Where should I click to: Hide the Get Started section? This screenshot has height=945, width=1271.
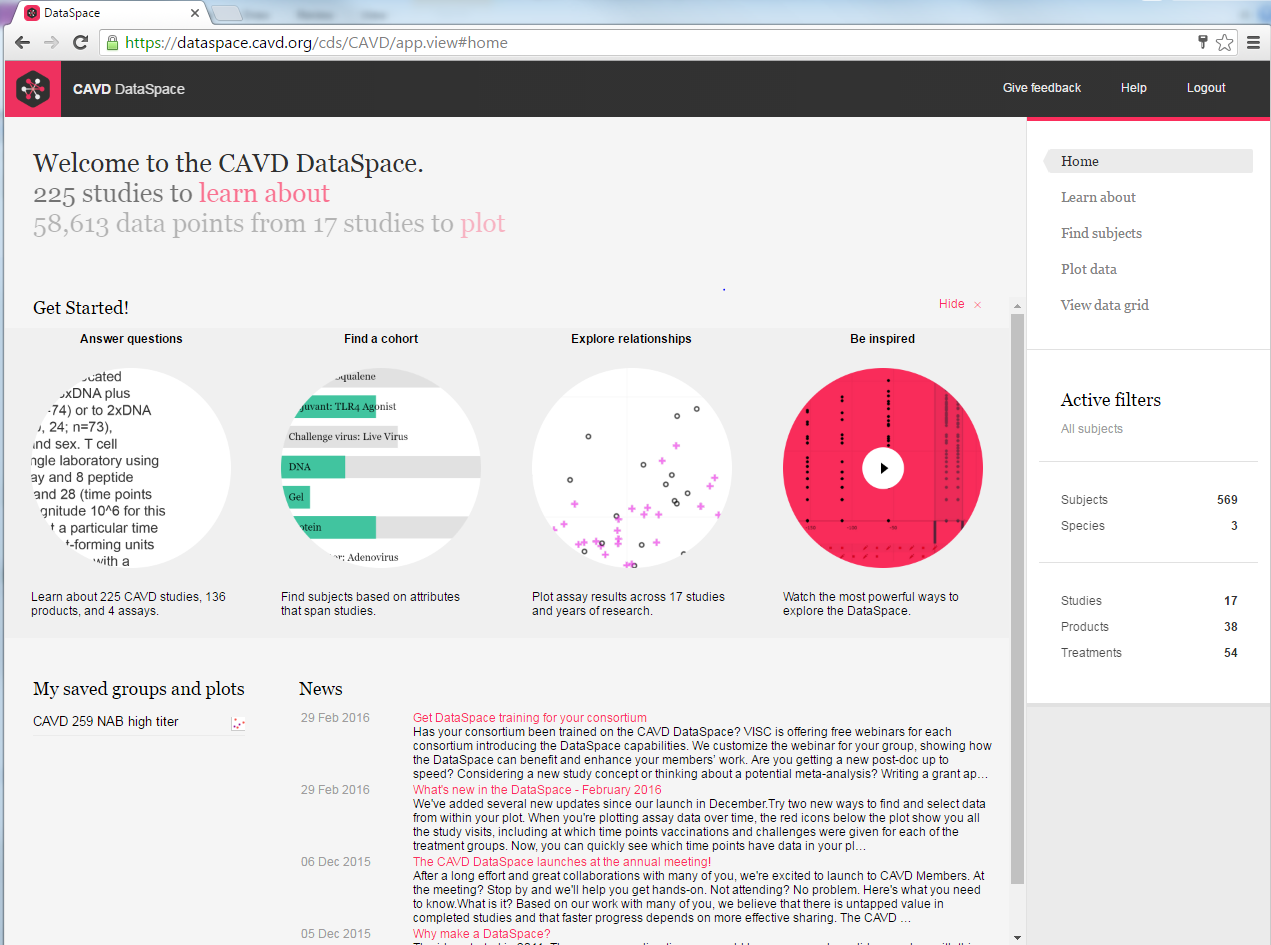(952, 304)
